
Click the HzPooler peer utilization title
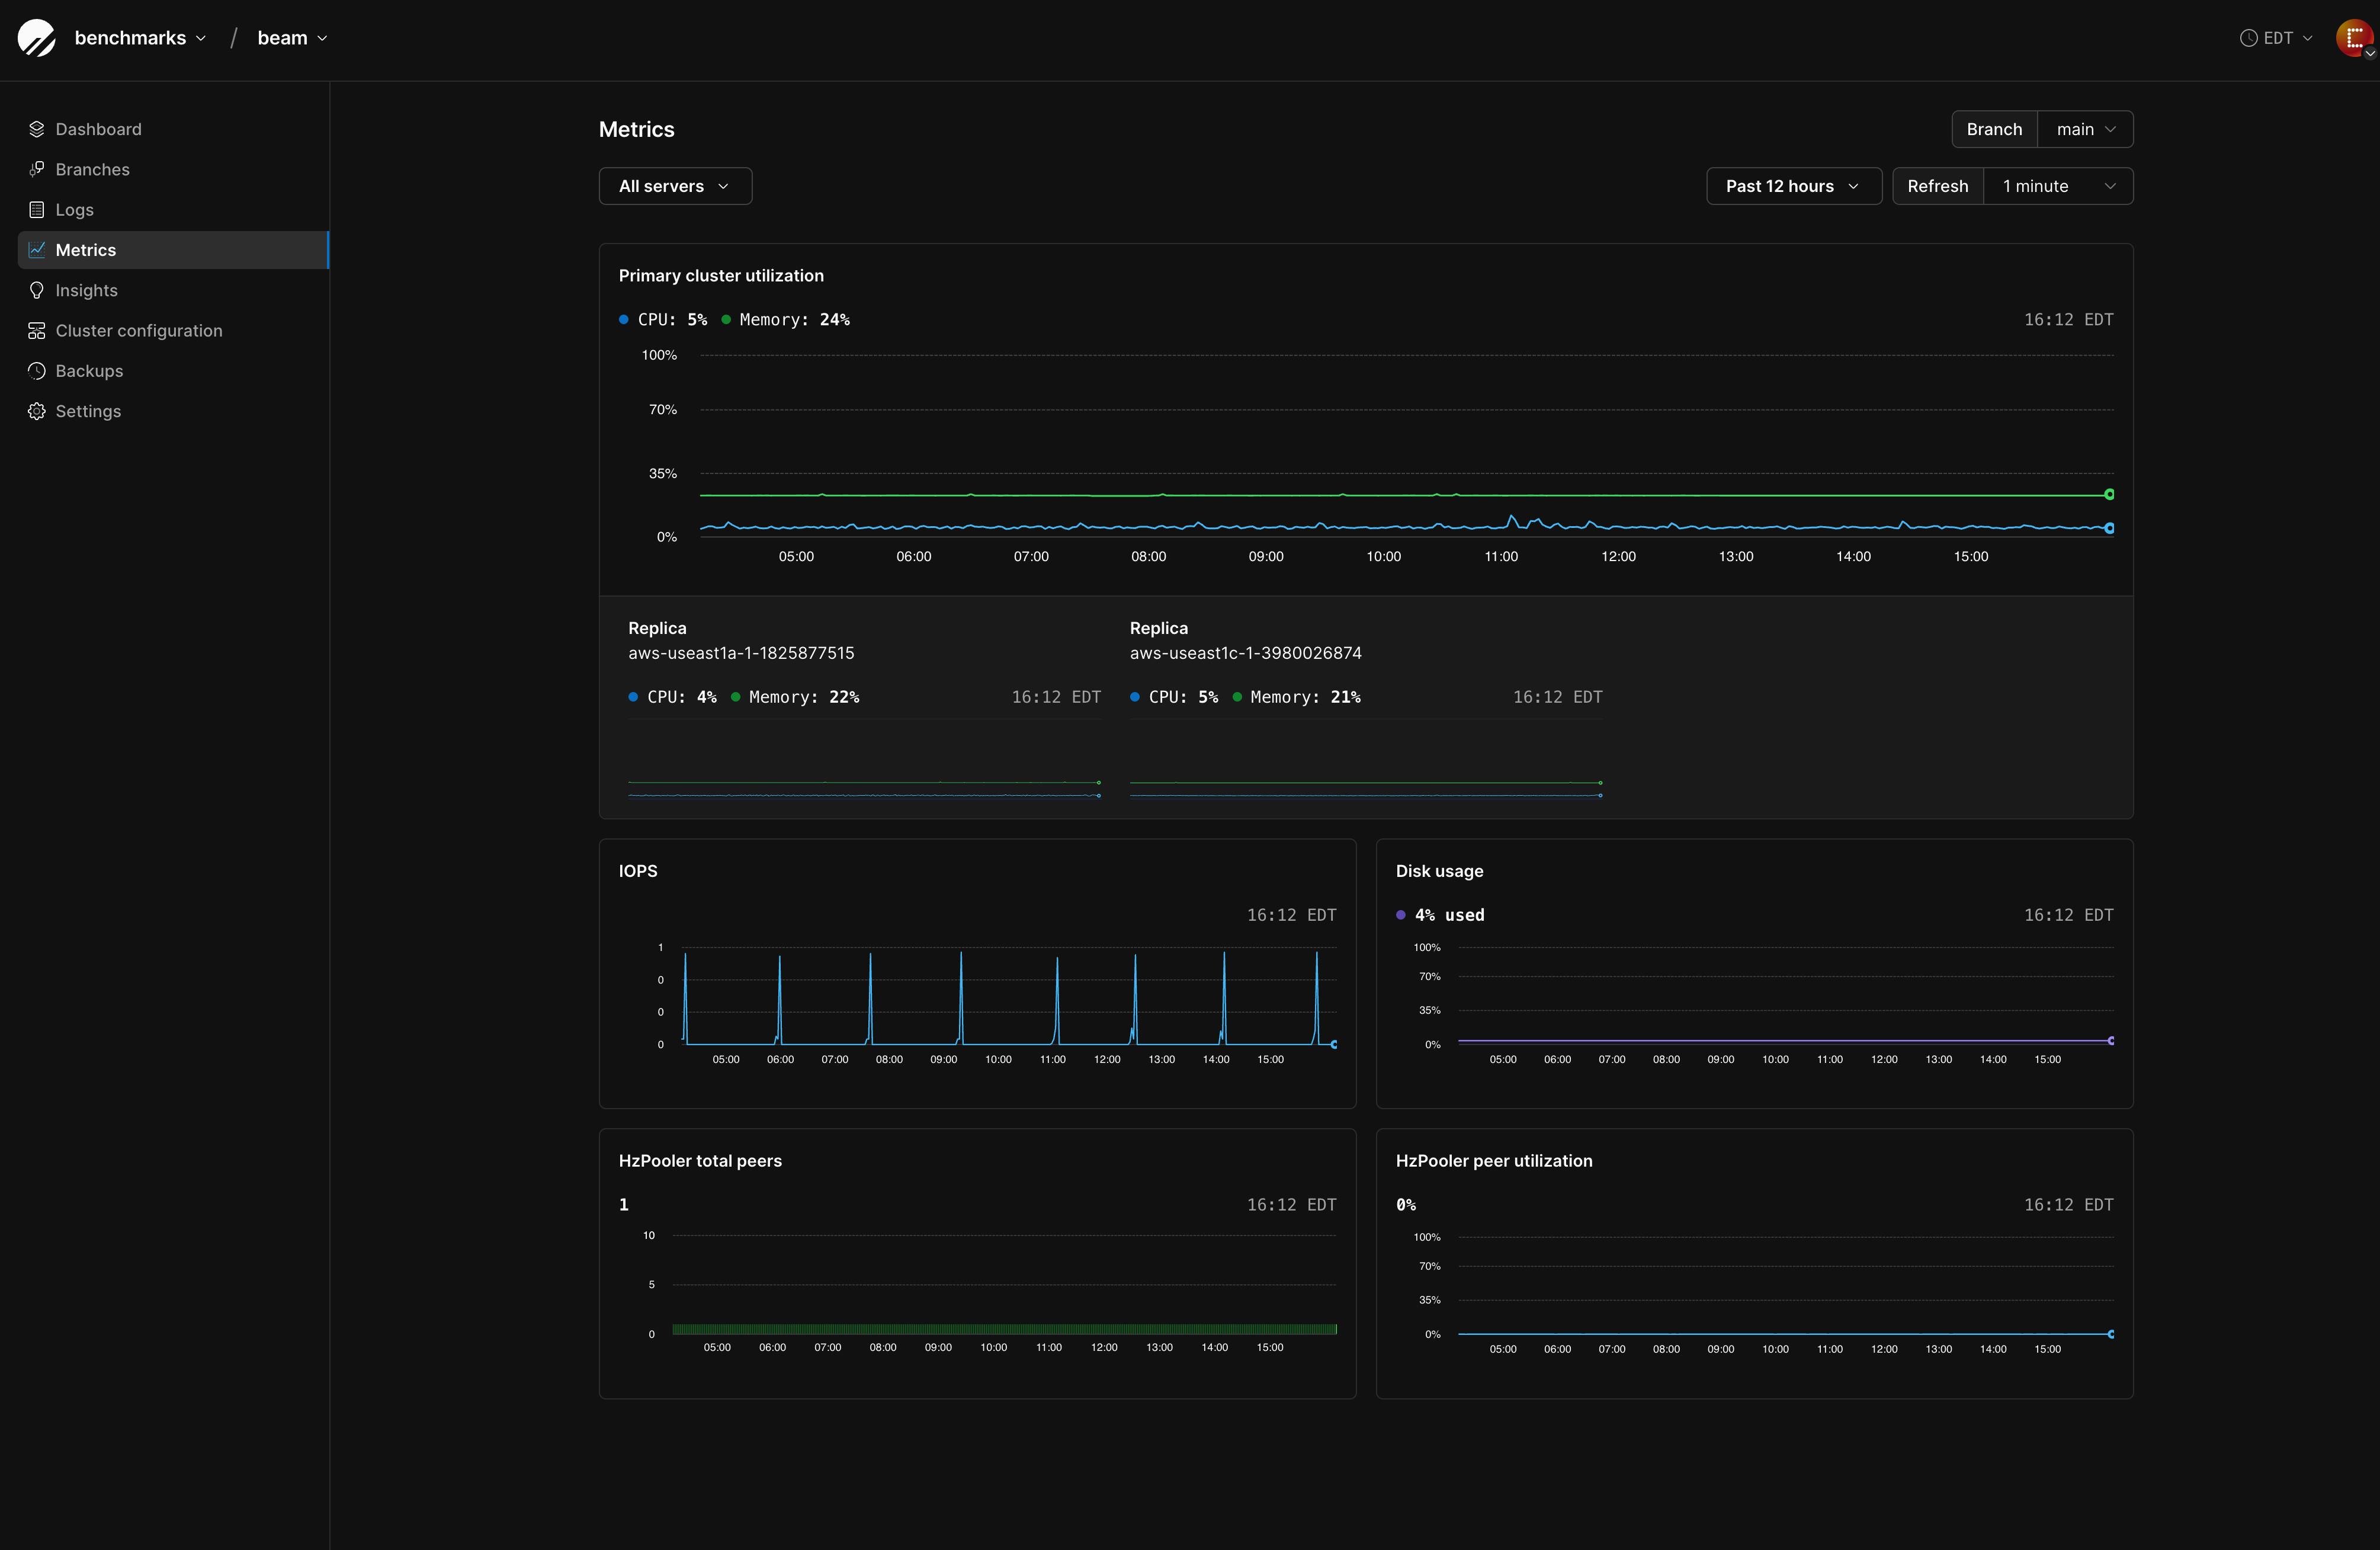click(1494, 1161)
